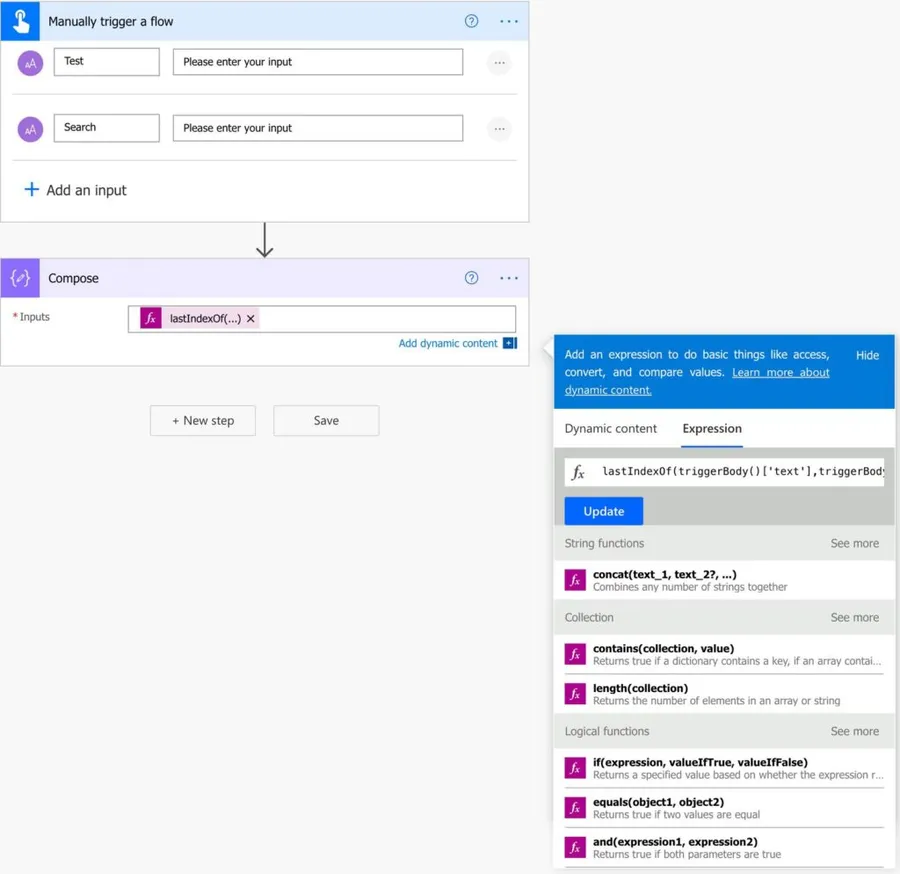Screen dimensions: 900x874
Task: Remove the lastIndexOf expression token
Action: 251,319
